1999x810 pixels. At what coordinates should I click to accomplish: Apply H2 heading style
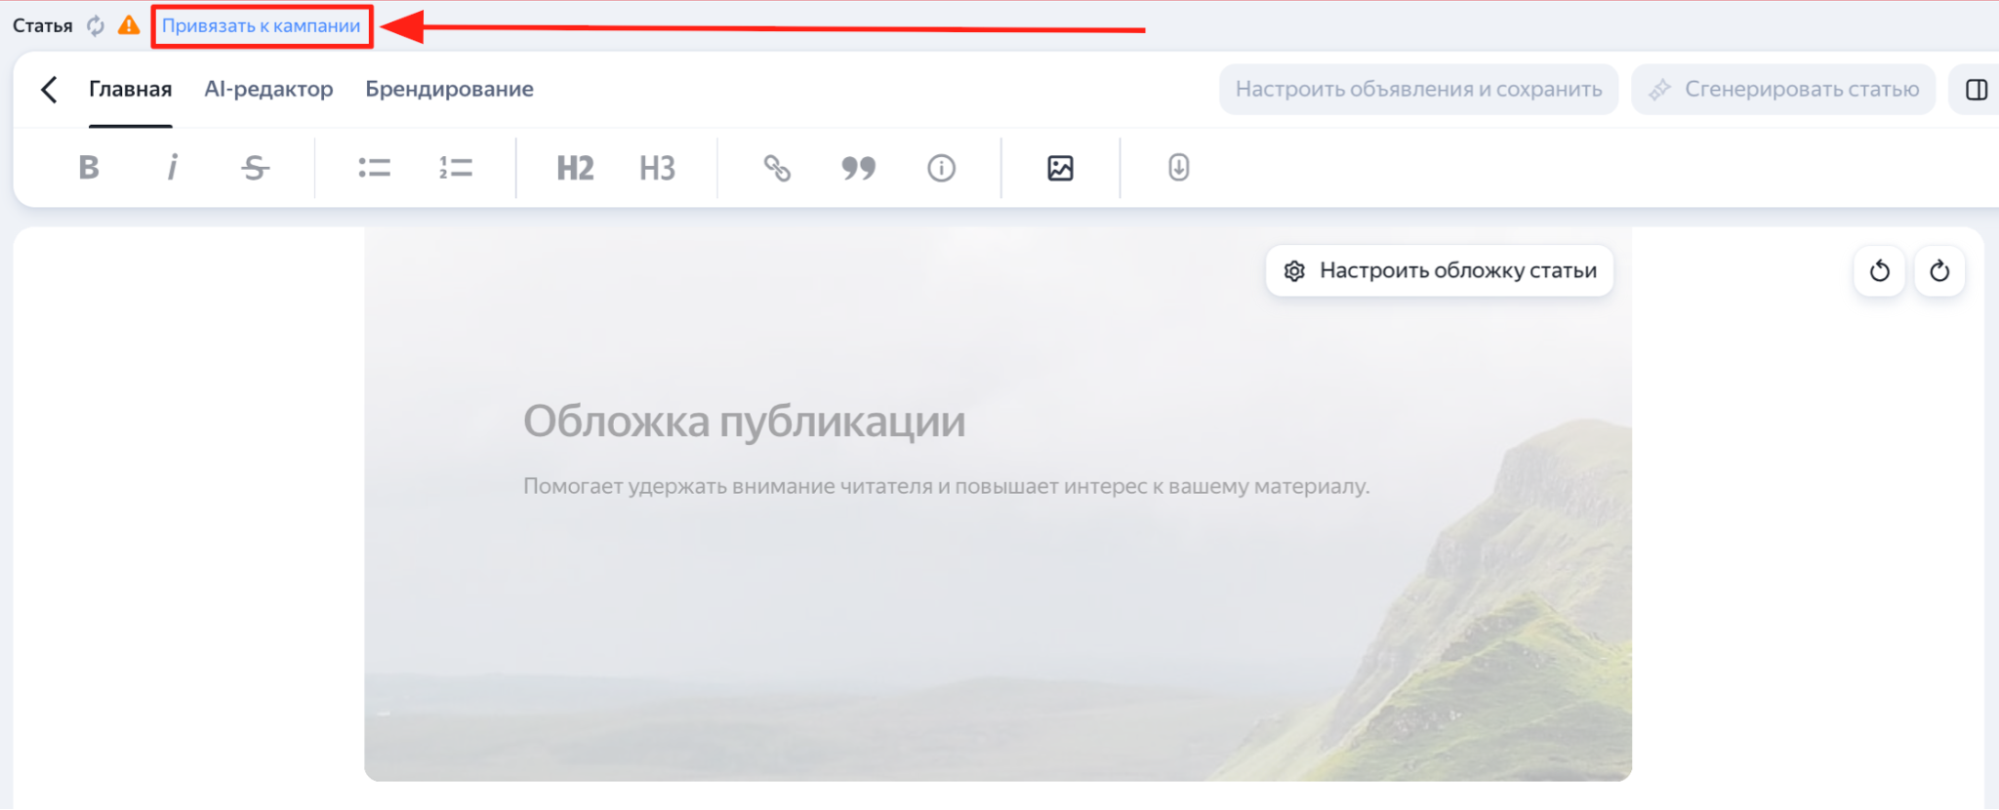[575, 168]
